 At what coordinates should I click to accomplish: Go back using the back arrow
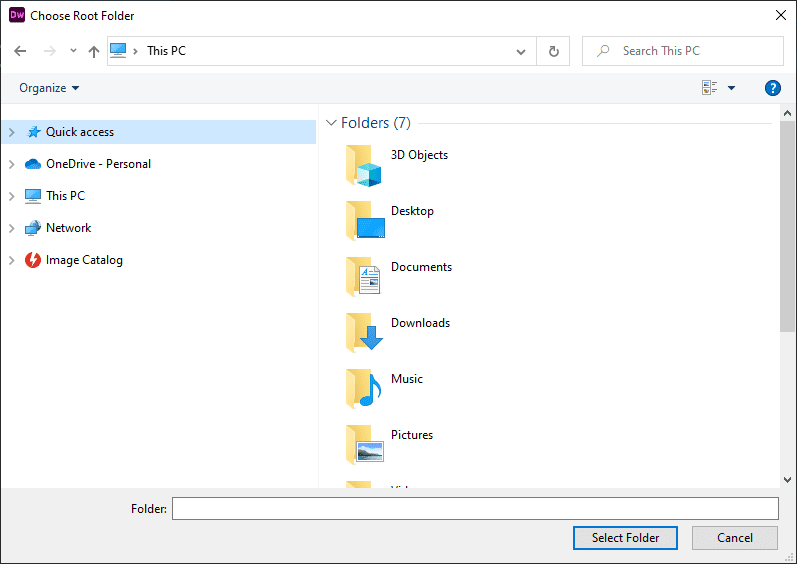(x=20, y=51)
